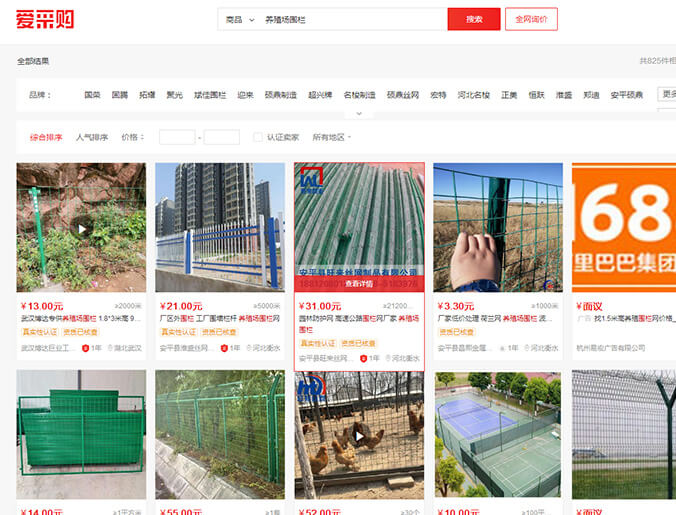This screenshot has width=676, height=515.
Task: Click the red shield badge under ¥31.00 listing
Action: click(x=363, y=358)
